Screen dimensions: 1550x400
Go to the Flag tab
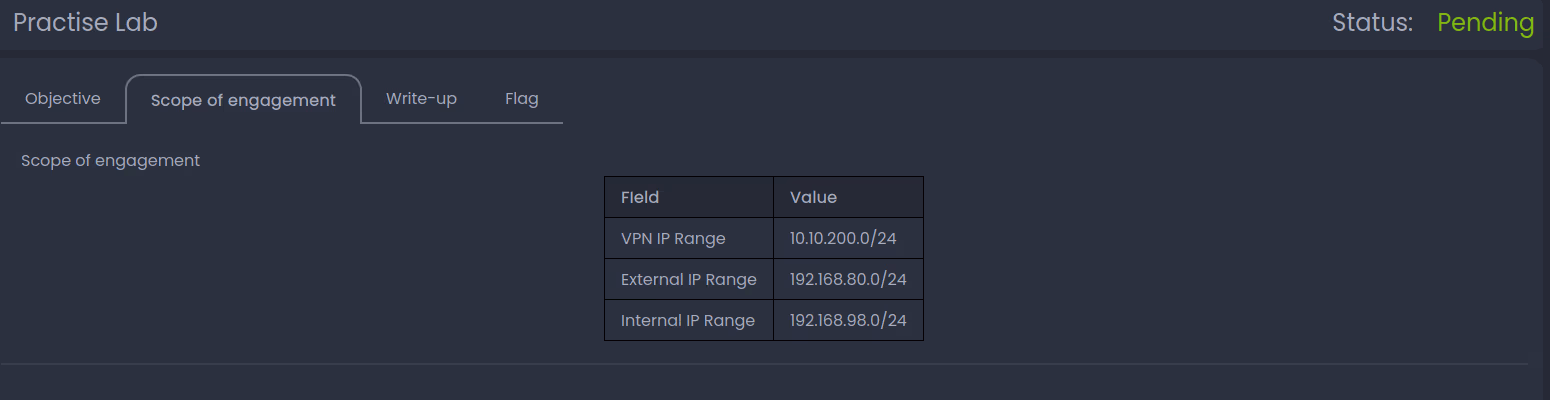[522, 99]
